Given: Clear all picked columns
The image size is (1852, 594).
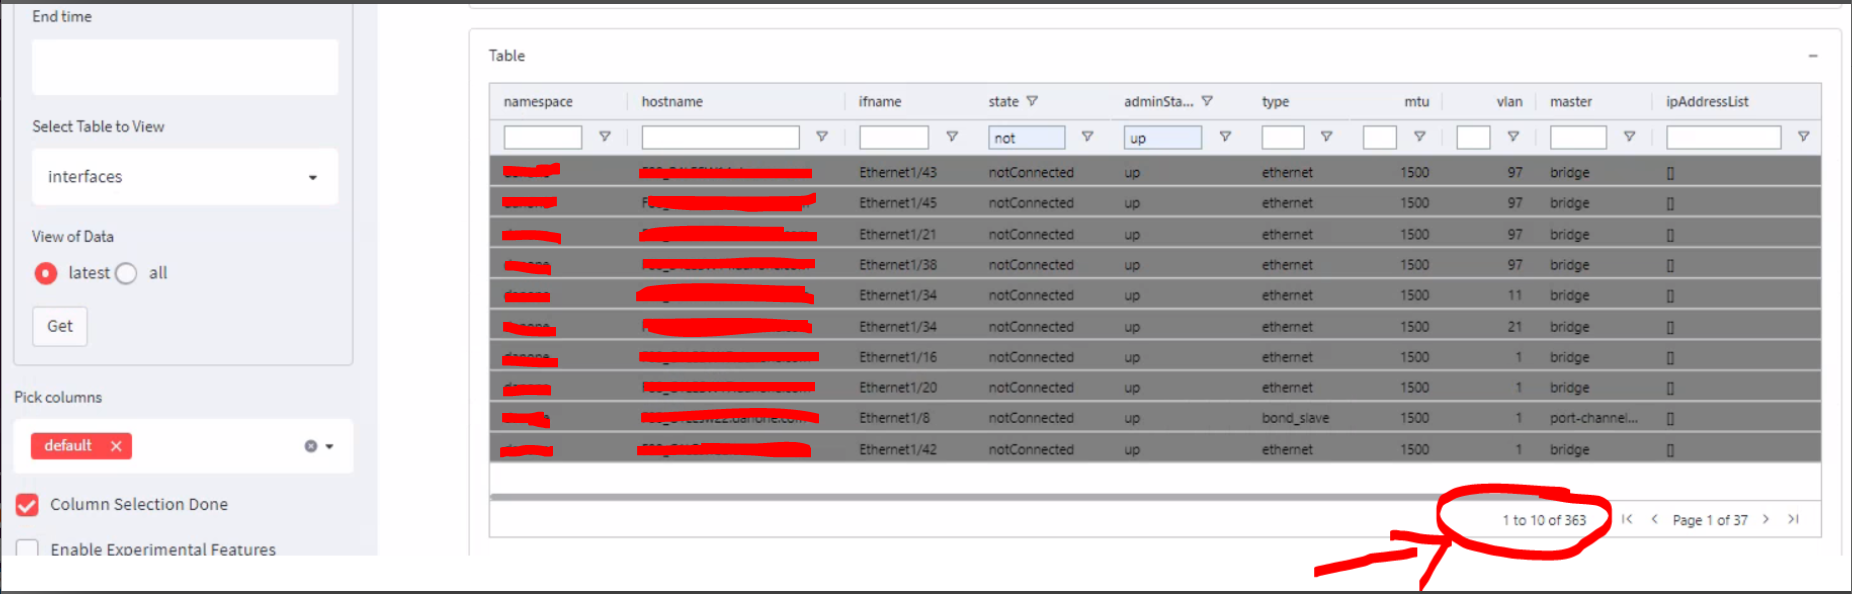Looking at the screenshot, I should point(311,446).
